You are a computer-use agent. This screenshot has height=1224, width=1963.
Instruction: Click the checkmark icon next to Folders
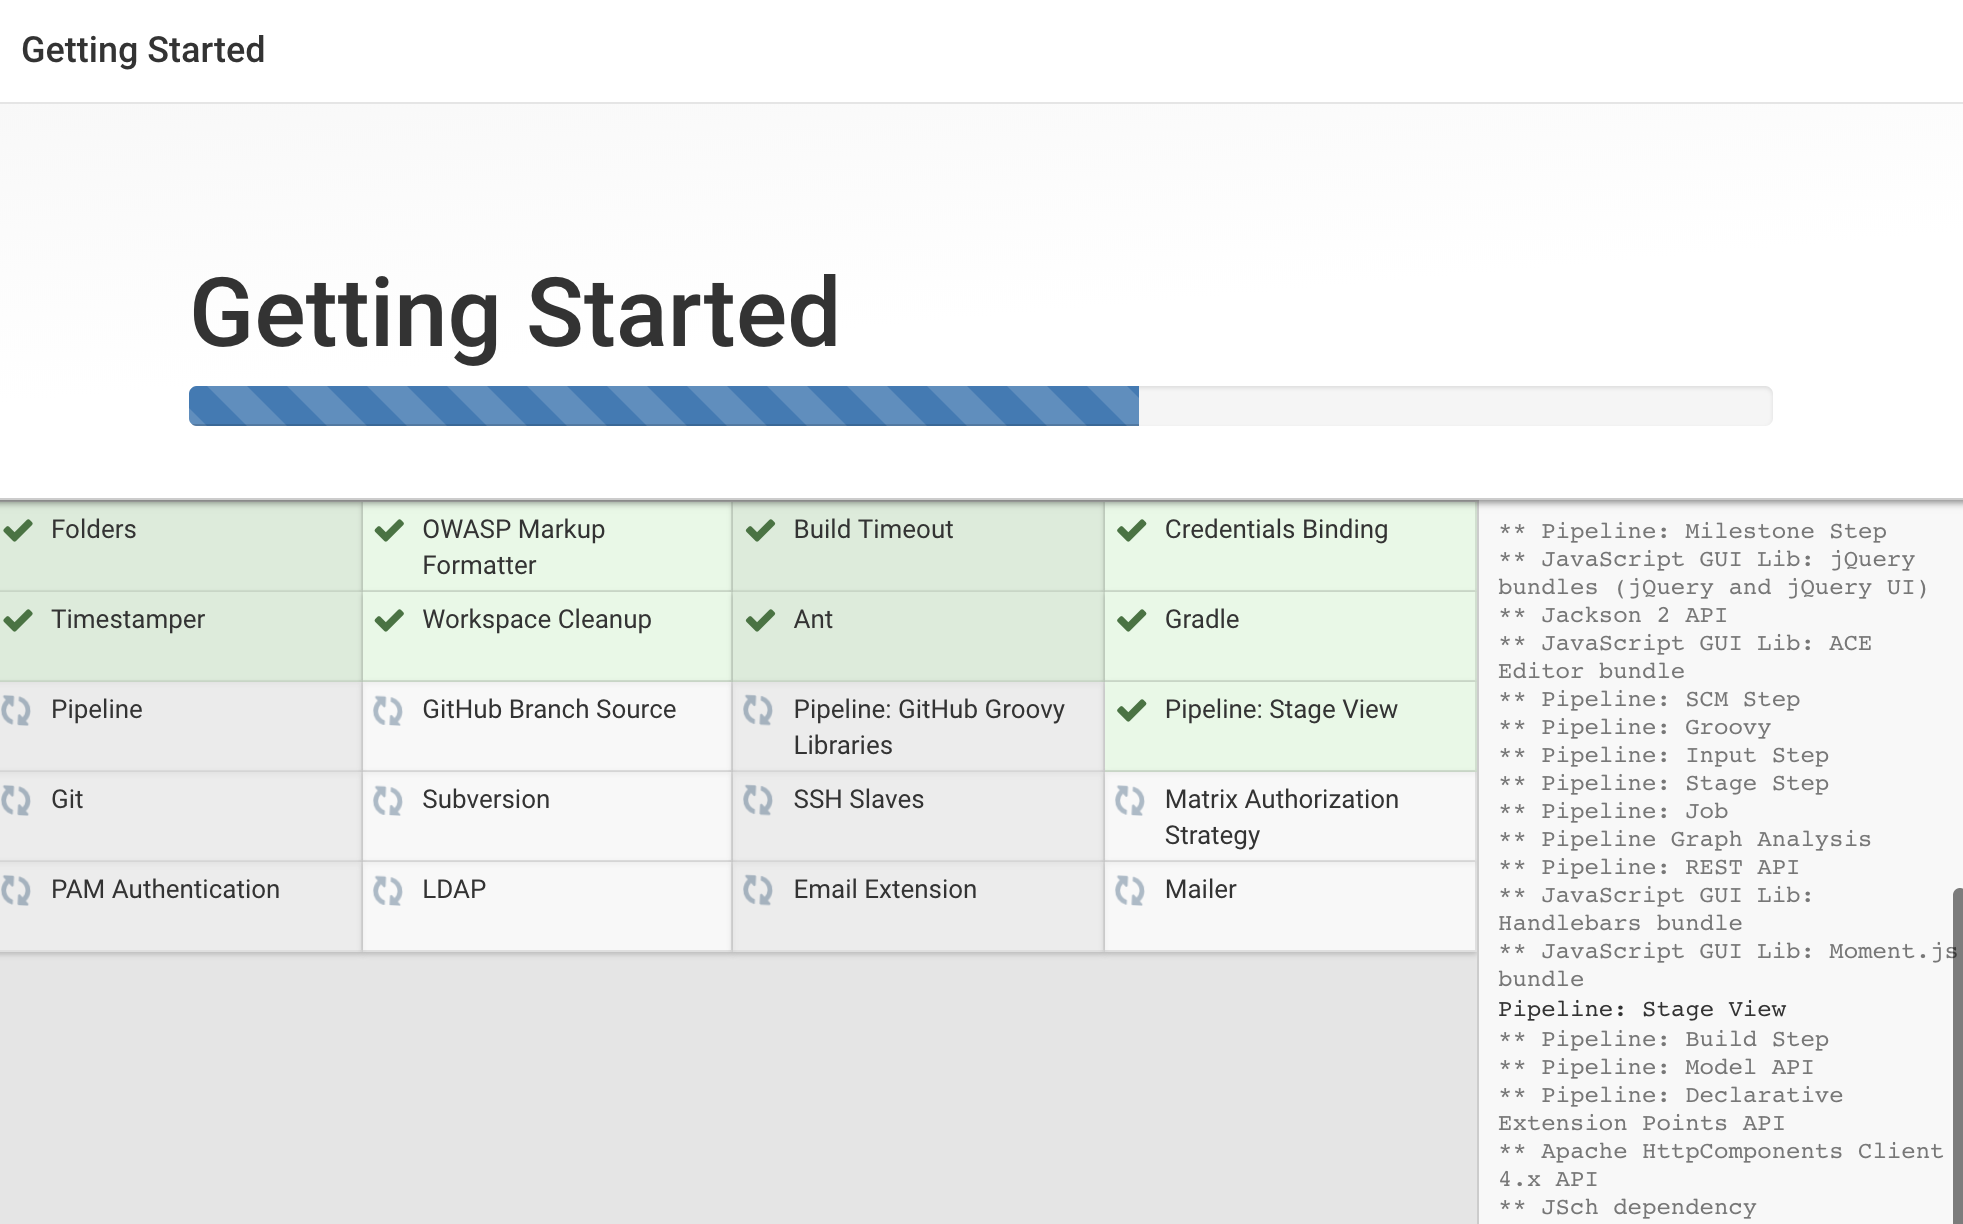click(18, 530)
